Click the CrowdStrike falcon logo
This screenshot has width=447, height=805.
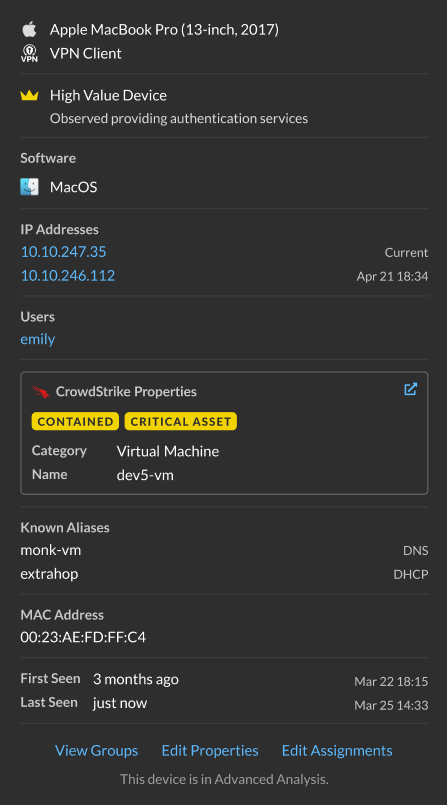tap(40, 392)
